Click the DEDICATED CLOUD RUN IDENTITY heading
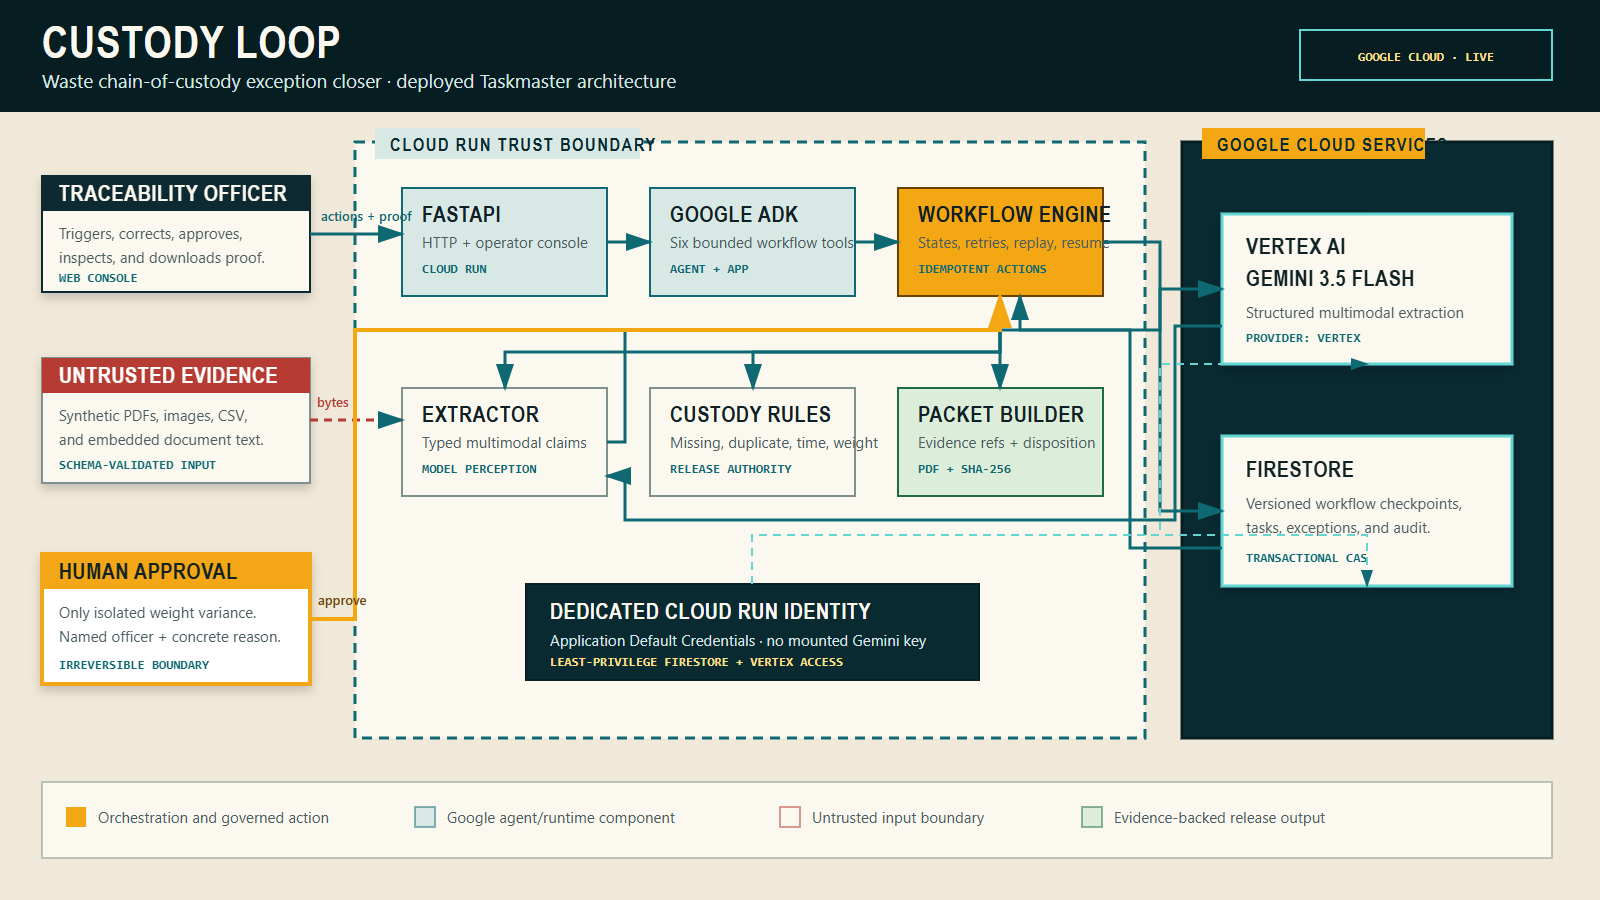Viewport: 1600px width, 900px height. coord(710,611)
